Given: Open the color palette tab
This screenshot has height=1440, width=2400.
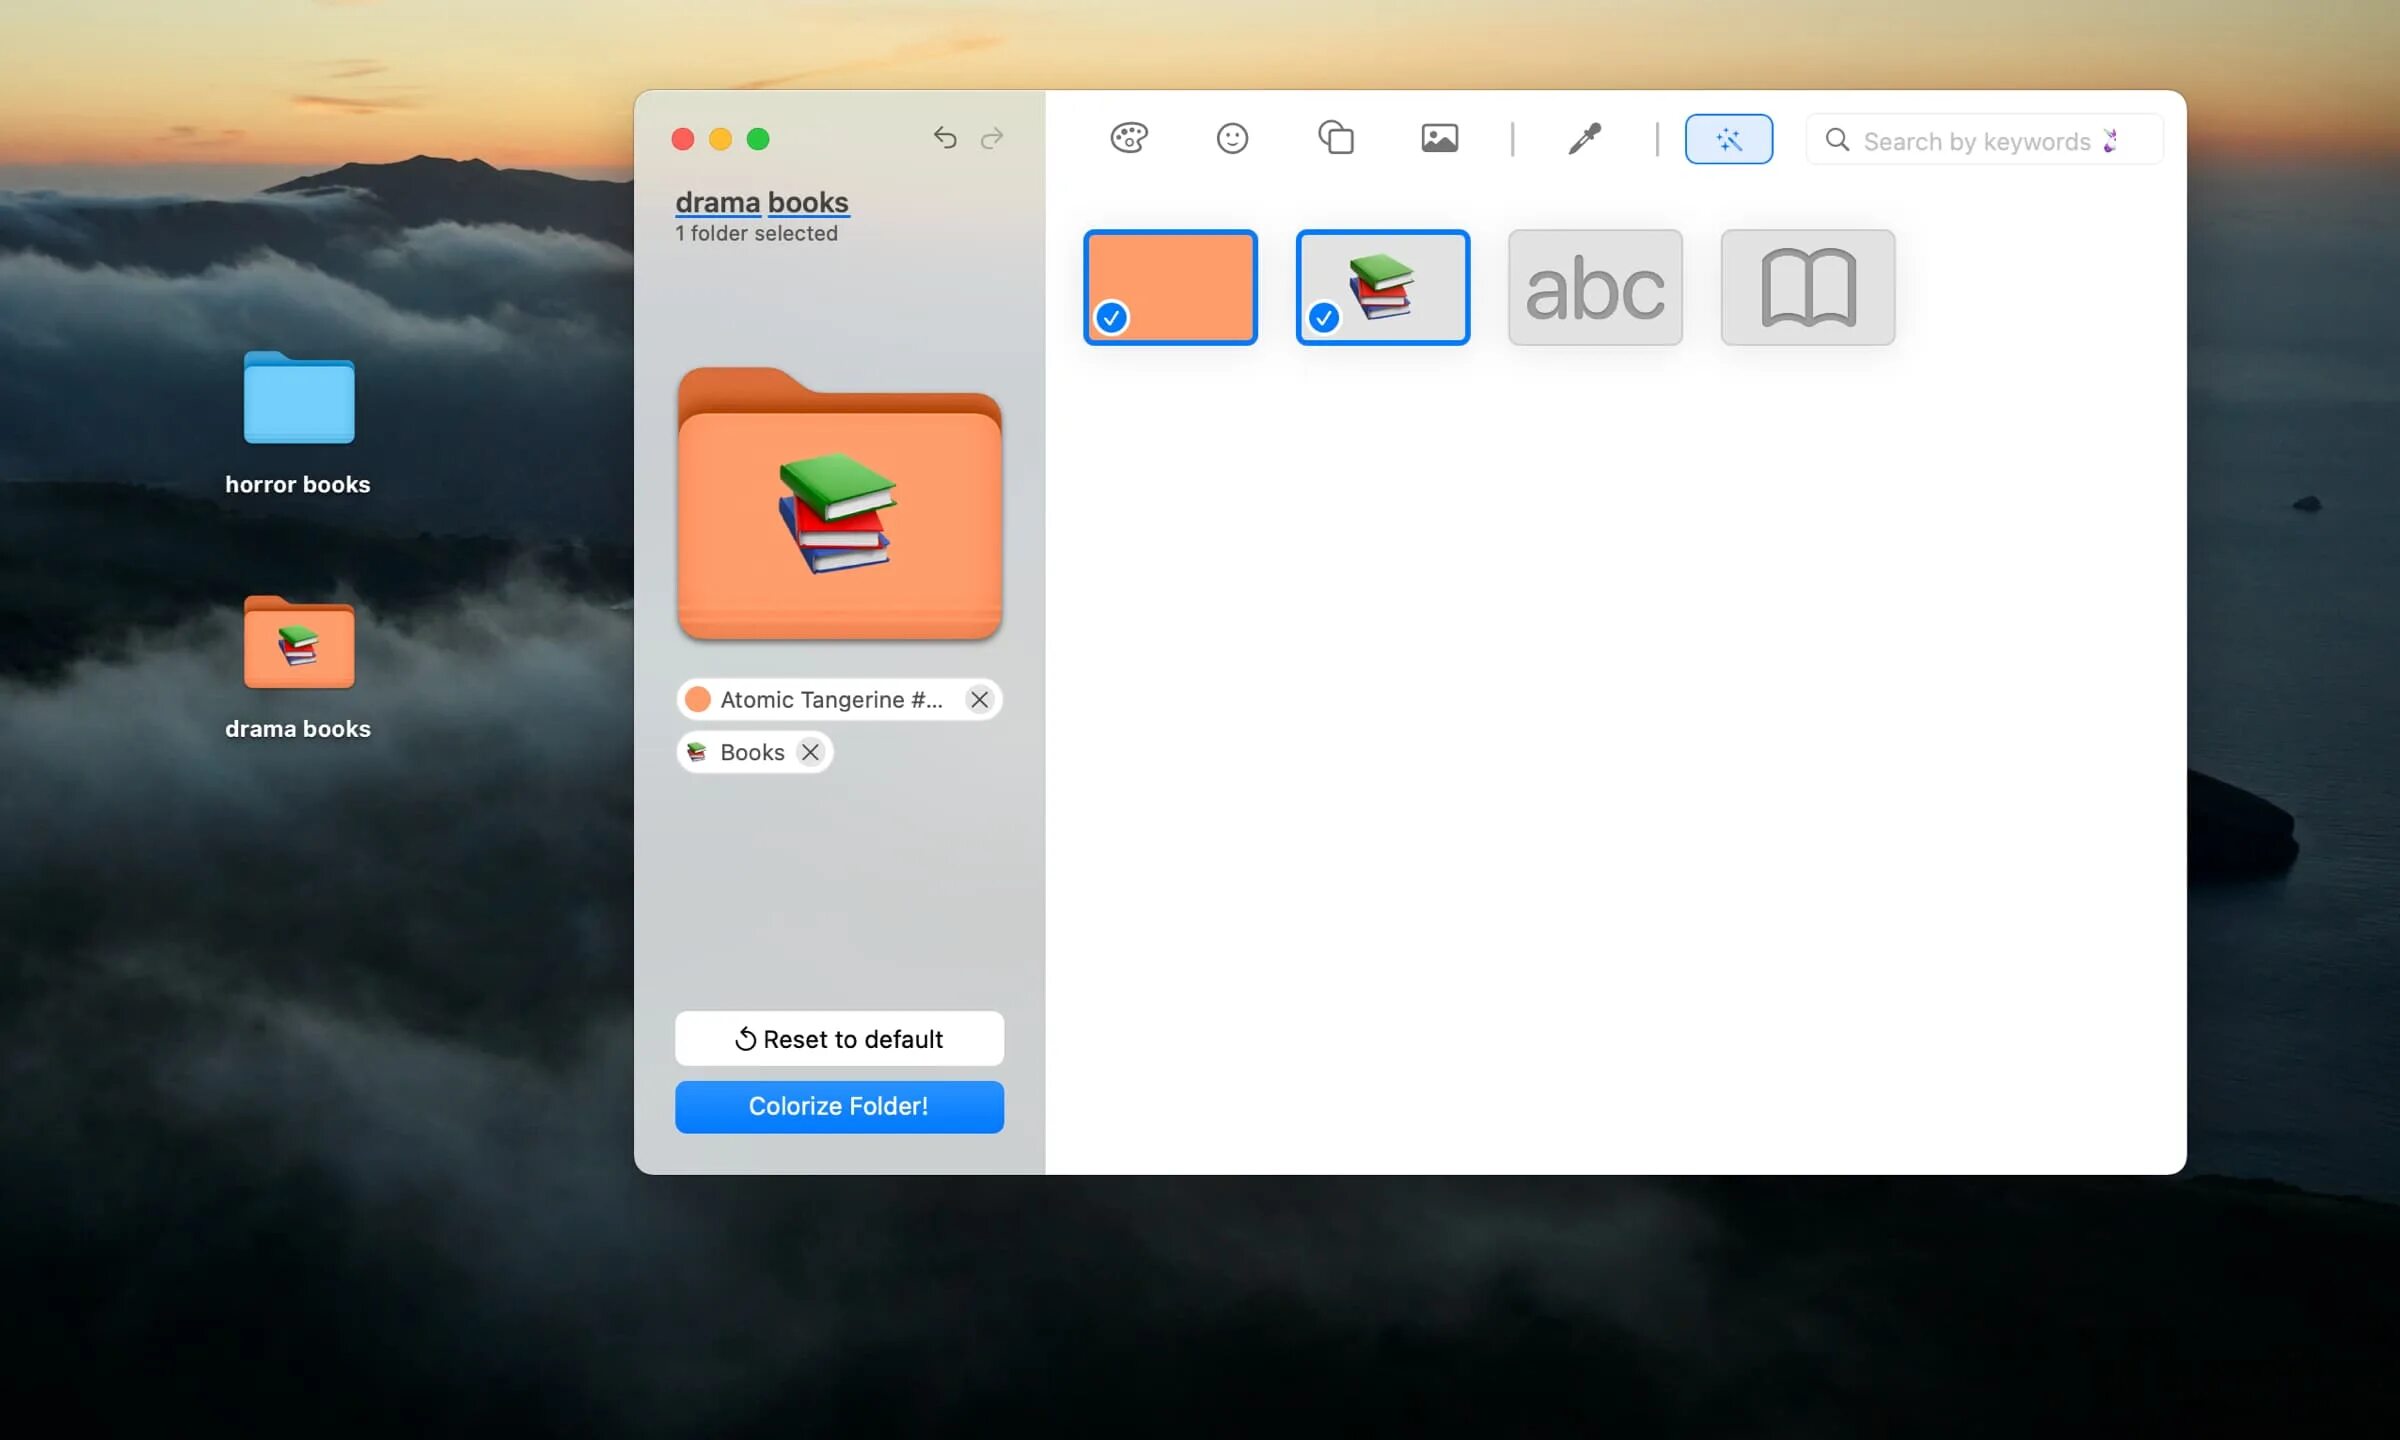Looking at the screenshot, I should [1129, 138].
